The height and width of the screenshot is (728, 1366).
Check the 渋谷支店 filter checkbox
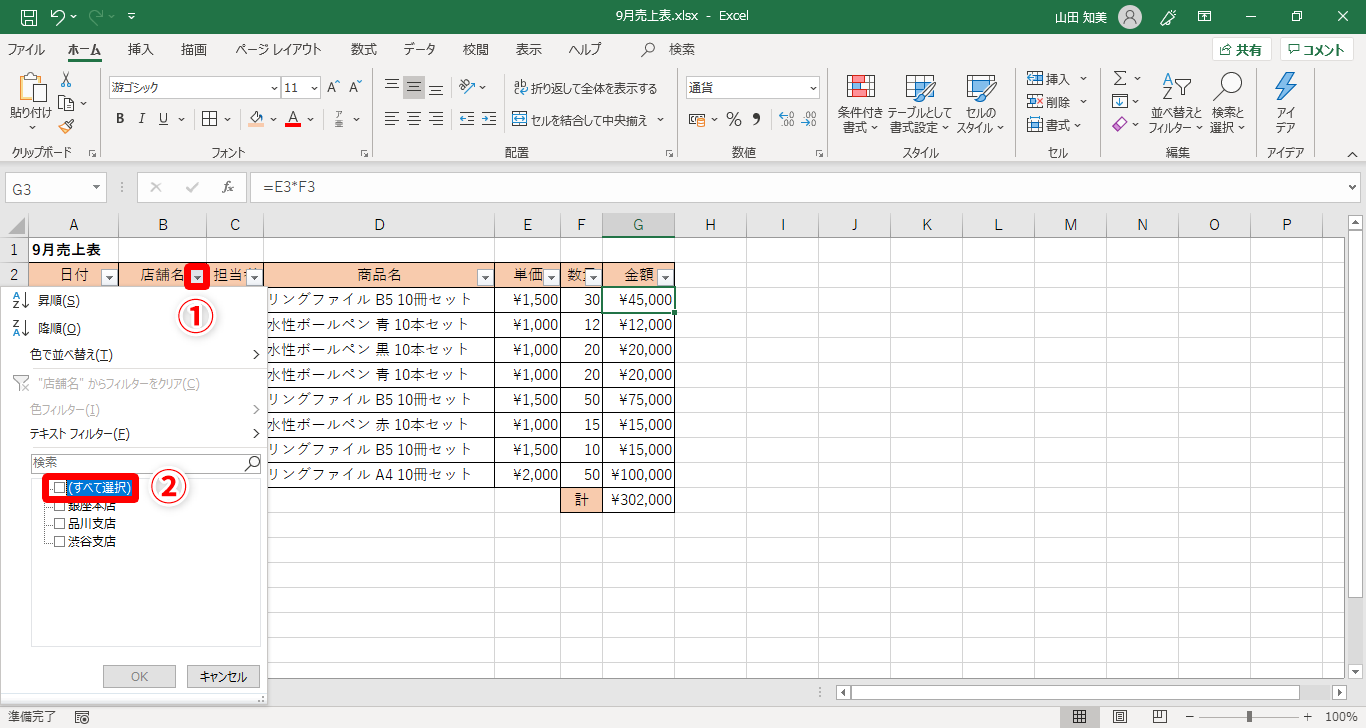tap(59, 541)
